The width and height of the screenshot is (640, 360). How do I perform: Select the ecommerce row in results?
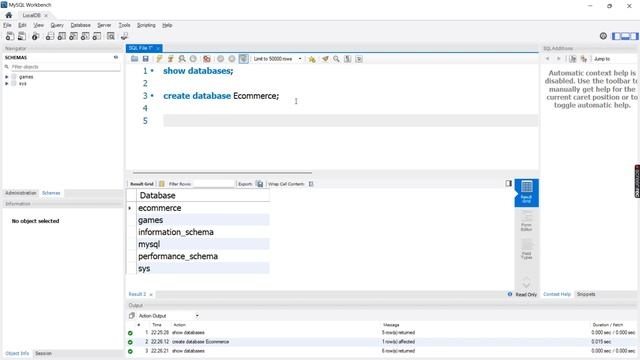point(203,208)
